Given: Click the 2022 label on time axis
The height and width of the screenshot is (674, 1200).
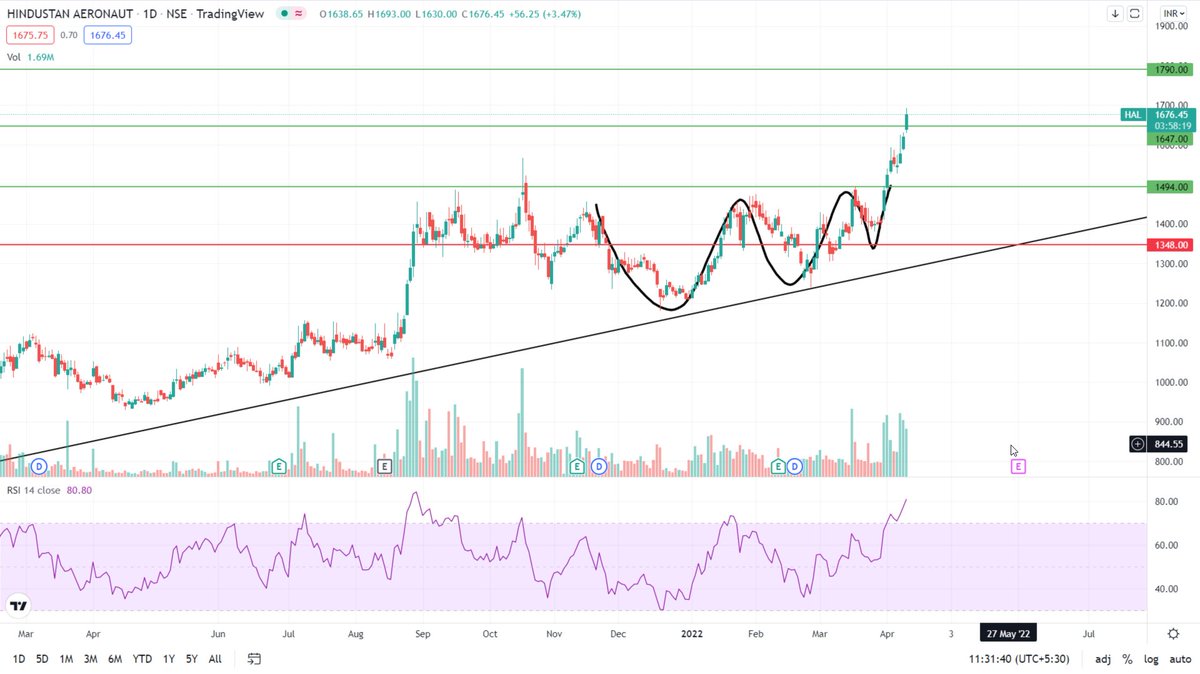Looking at the screenshot, I should point(690,634).
